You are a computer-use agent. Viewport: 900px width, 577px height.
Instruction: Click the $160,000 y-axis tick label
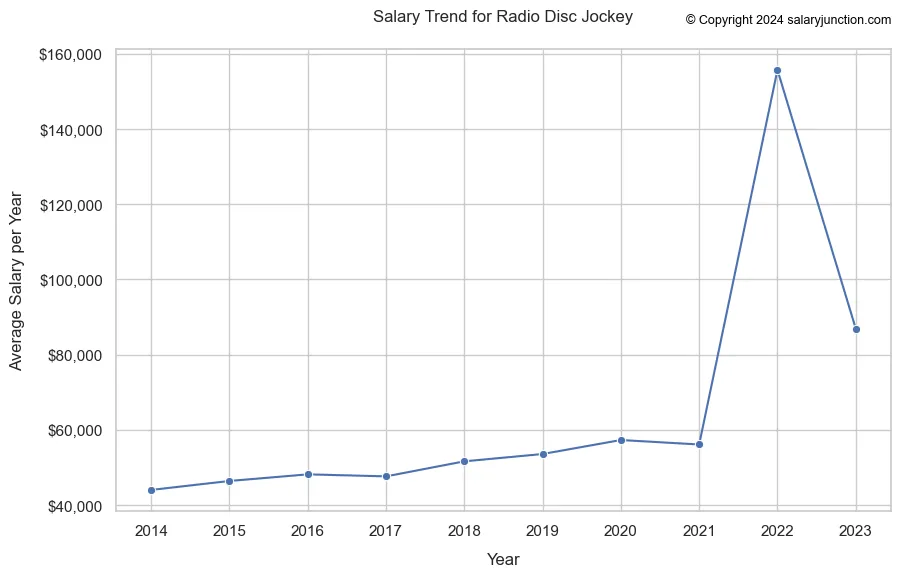pos(70,54)
